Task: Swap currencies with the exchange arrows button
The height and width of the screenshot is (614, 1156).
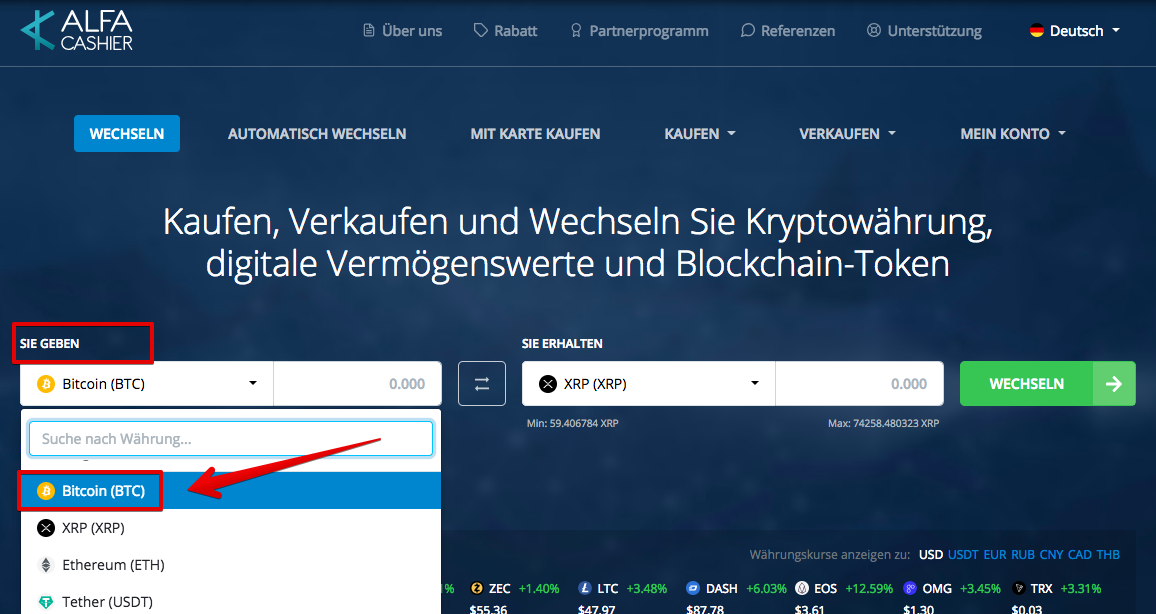Action: pos(481,383)
